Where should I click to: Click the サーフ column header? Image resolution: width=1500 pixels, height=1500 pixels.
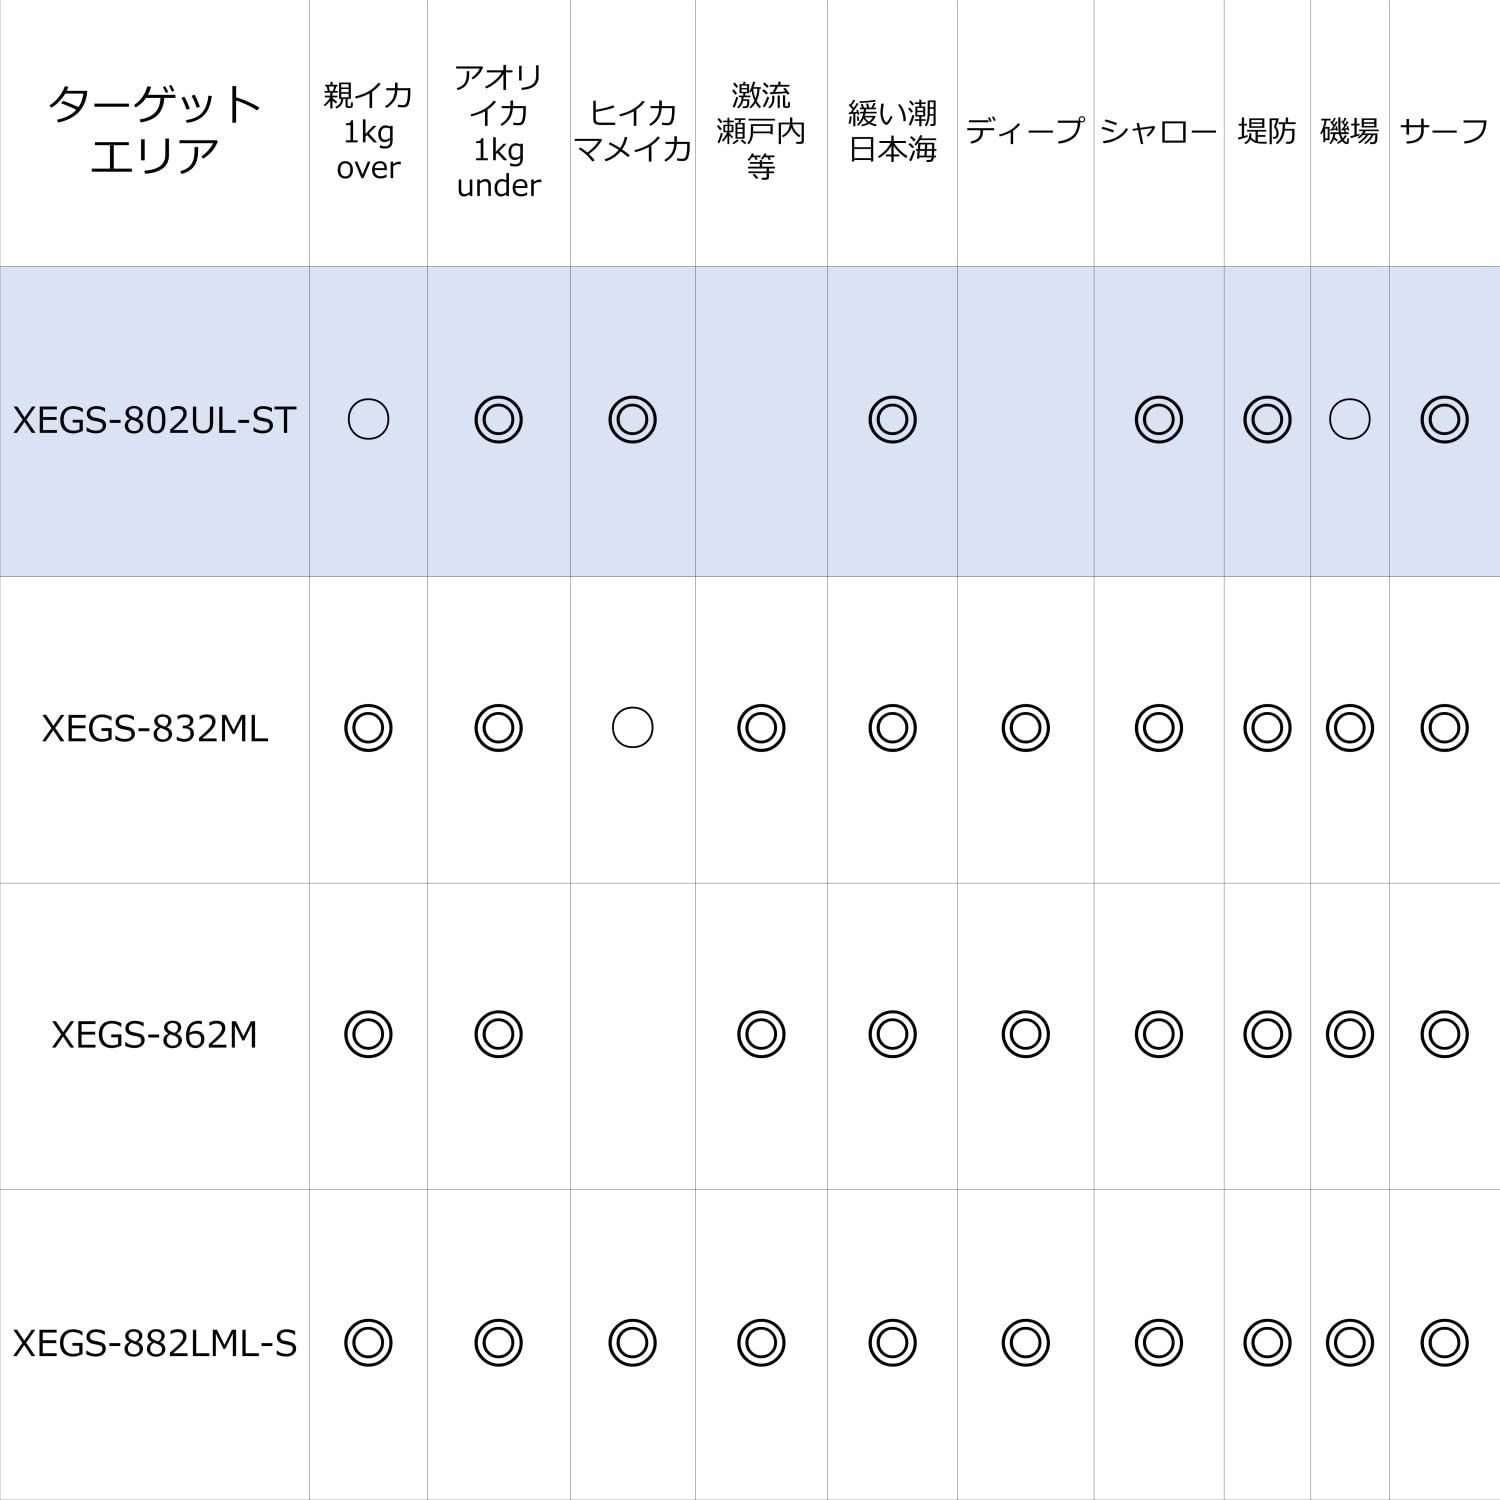pyautogui.click(x=1444, y=131)
